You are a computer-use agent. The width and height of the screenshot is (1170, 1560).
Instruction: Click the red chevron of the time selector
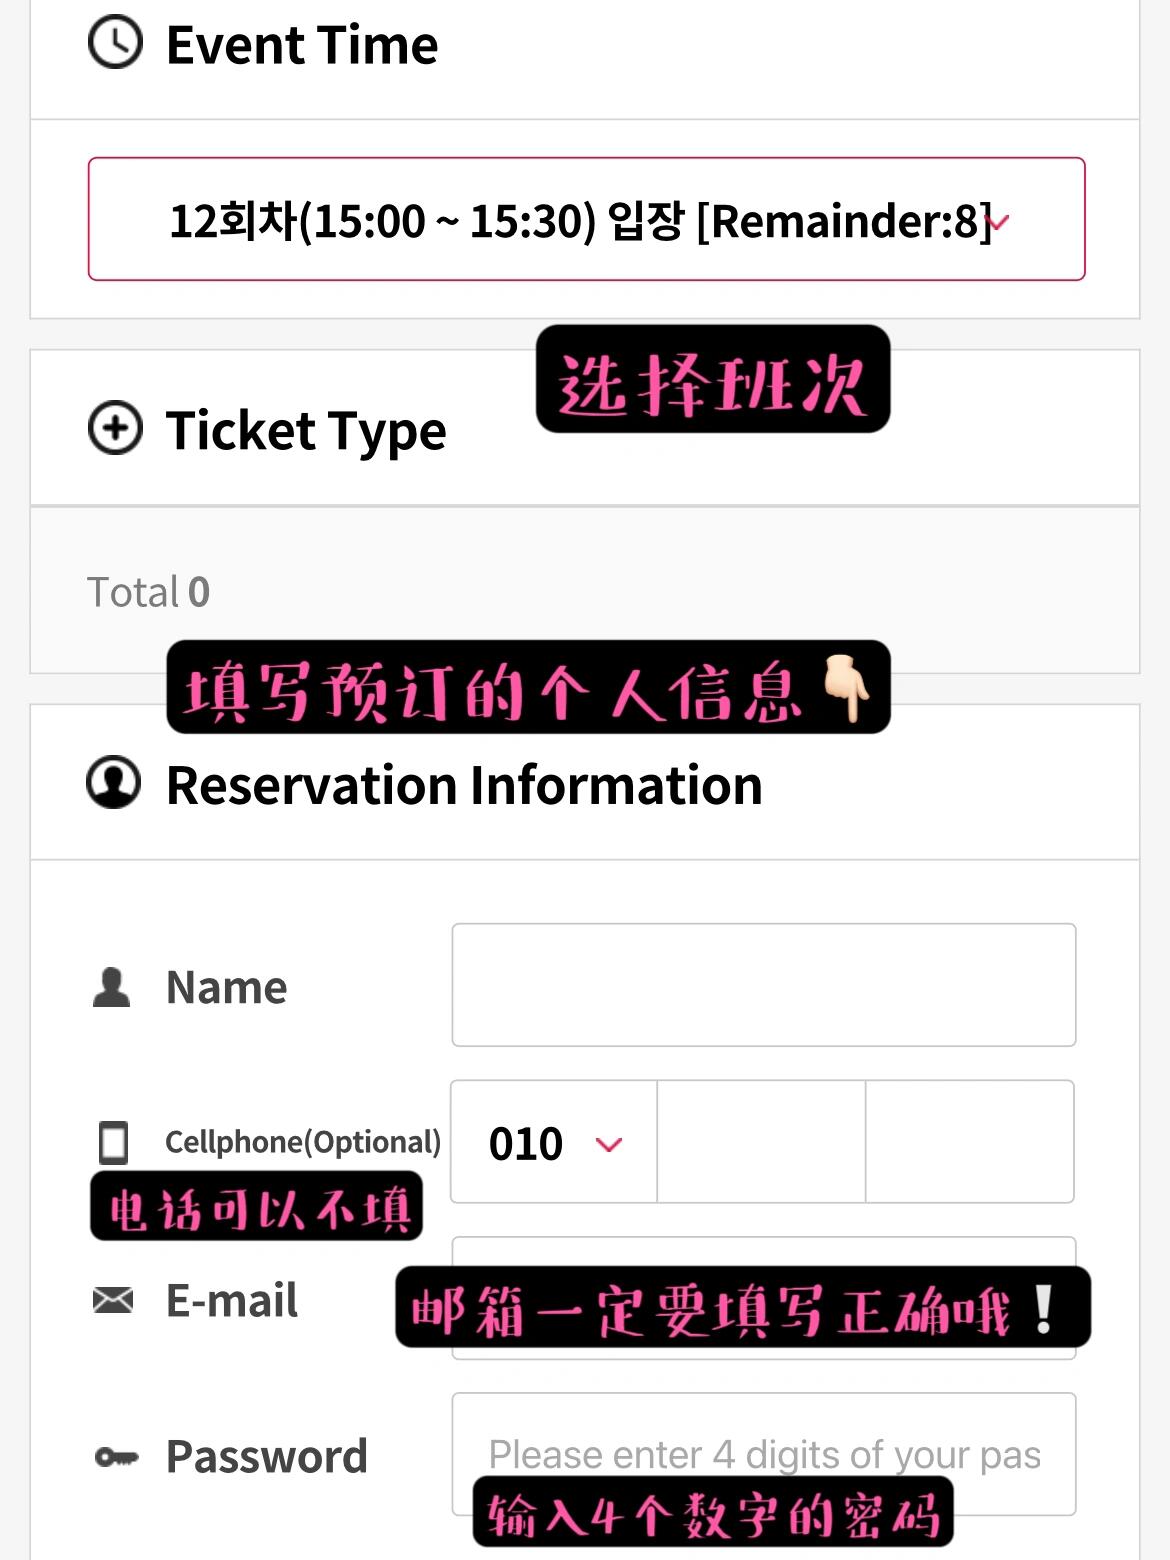999,221
